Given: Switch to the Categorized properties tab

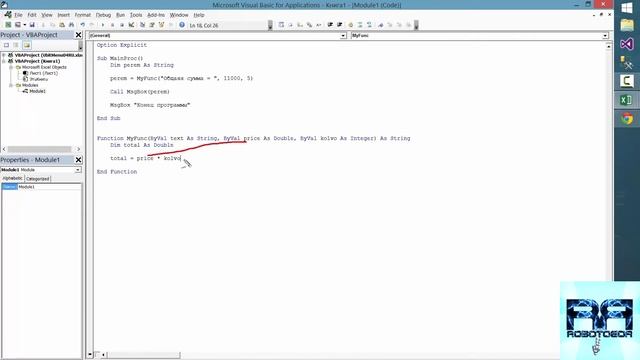Looking at the screenshot, I should (38, 179).
